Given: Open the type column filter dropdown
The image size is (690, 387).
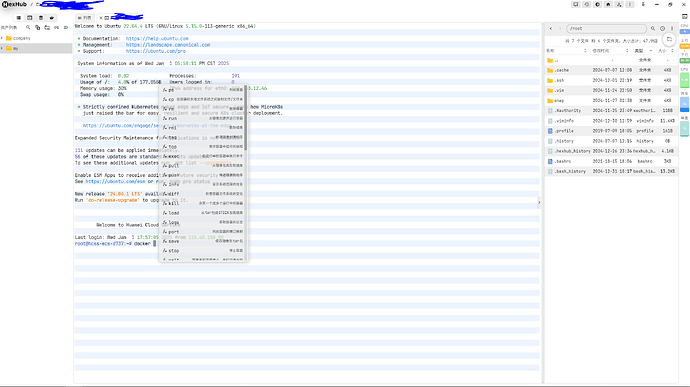Looking at the screenshot, I should [651, 51].
